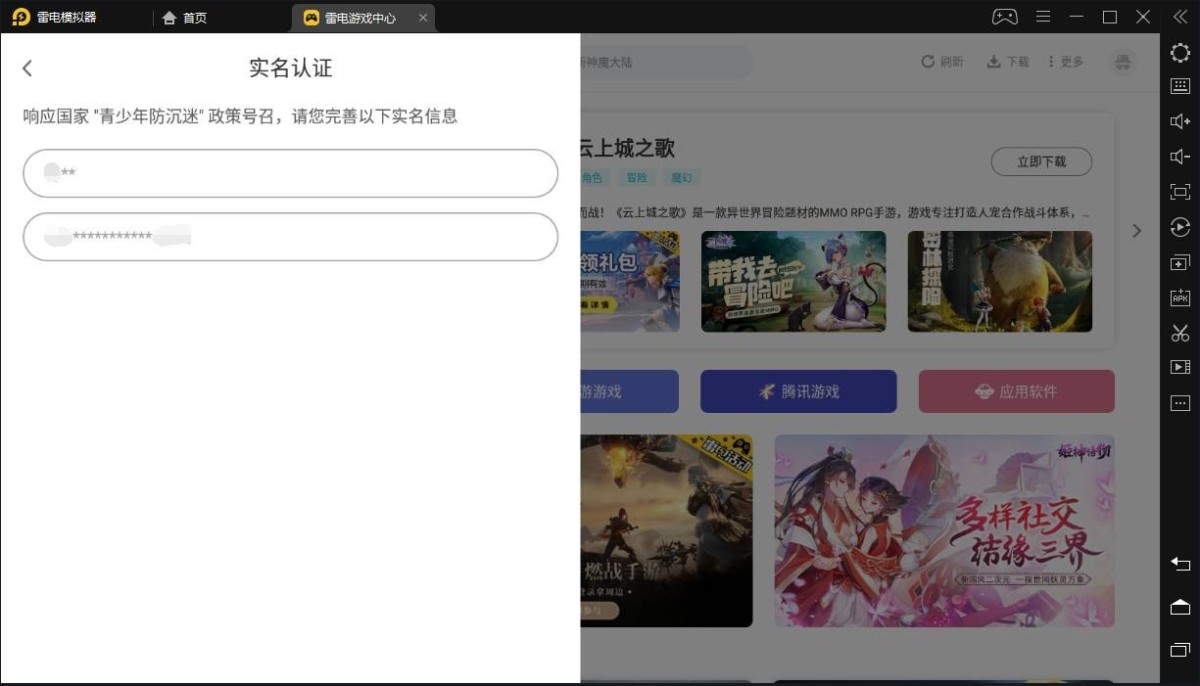Click the 立即下载 button
The width and height of the screenshot is (1200, 686).
tap(1041, 161)
